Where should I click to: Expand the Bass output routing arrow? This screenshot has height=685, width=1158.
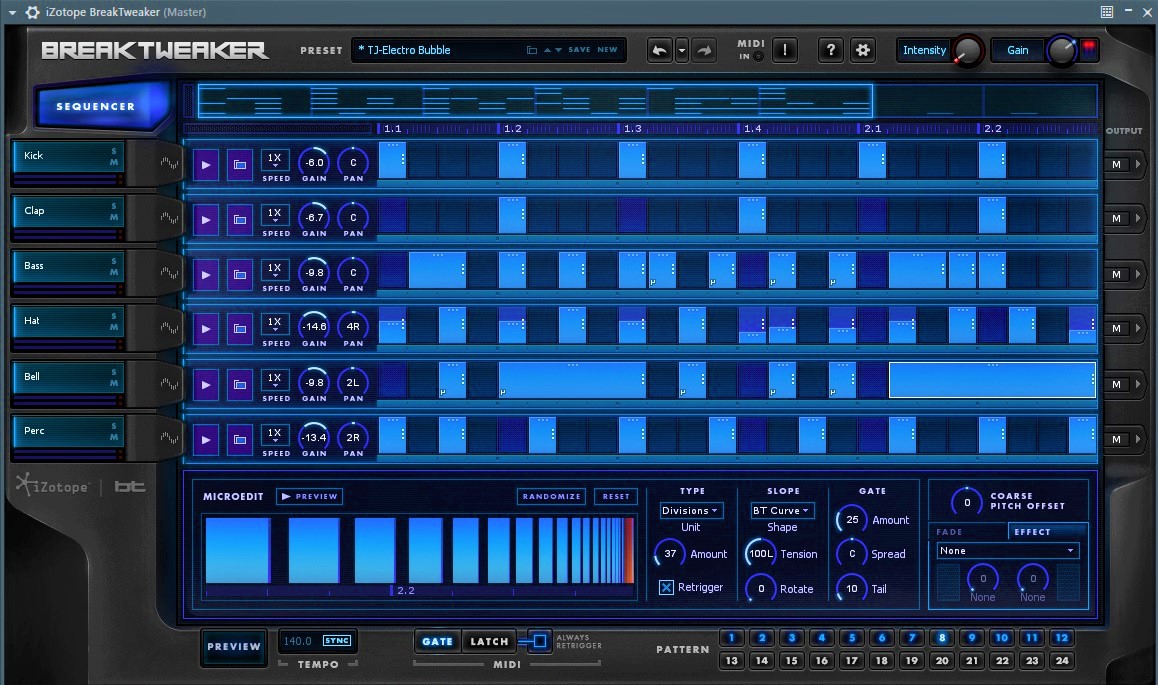1138,274
